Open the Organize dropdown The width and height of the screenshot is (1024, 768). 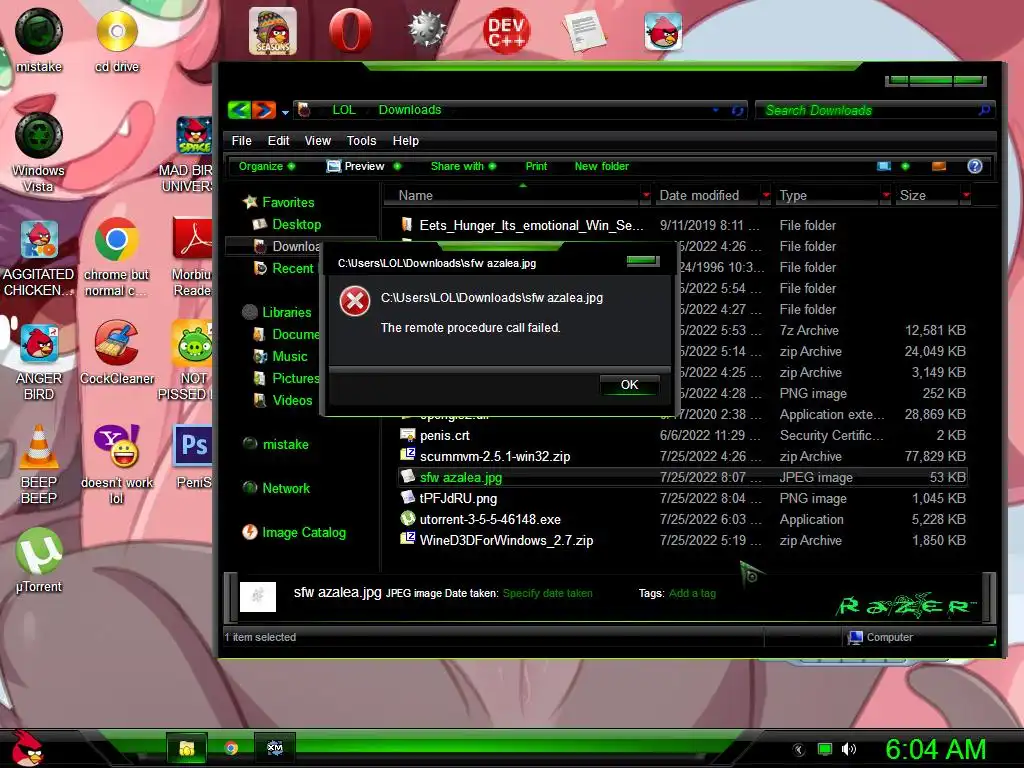pyautogui.click(x=266, y=166)
